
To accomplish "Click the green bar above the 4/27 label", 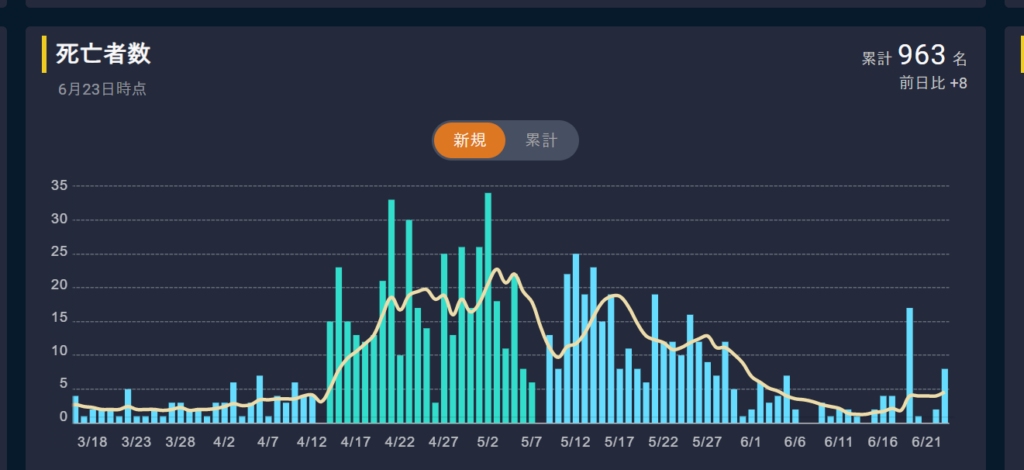I will 444,338.
